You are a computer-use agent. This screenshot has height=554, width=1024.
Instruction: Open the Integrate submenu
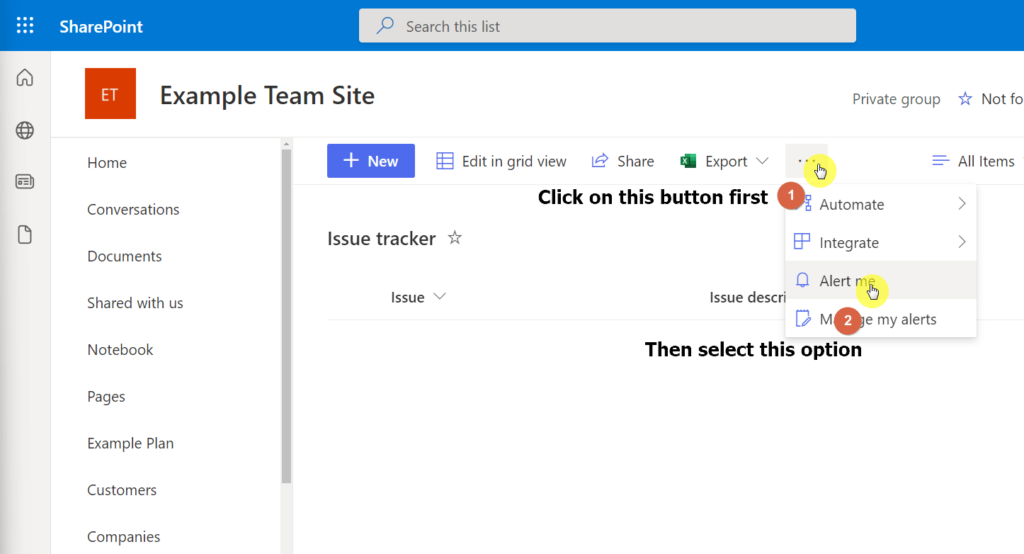(x=880, y=242)
